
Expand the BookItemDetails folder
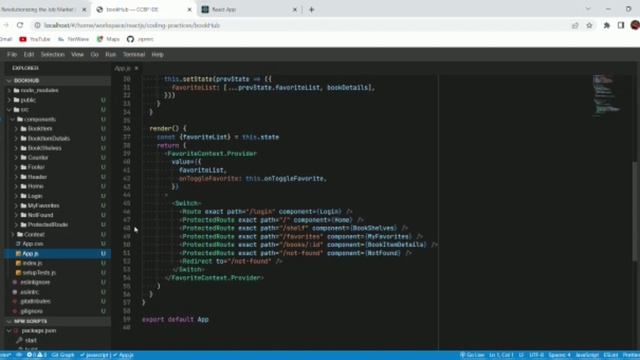[x=57, y=138]
